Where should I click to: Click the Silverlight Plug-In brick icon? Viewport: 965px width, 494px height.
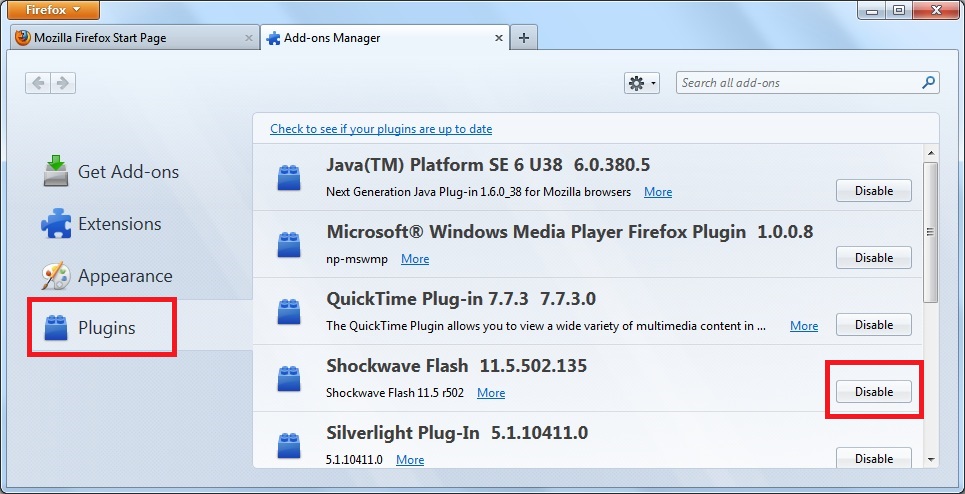tap(289, 446)
